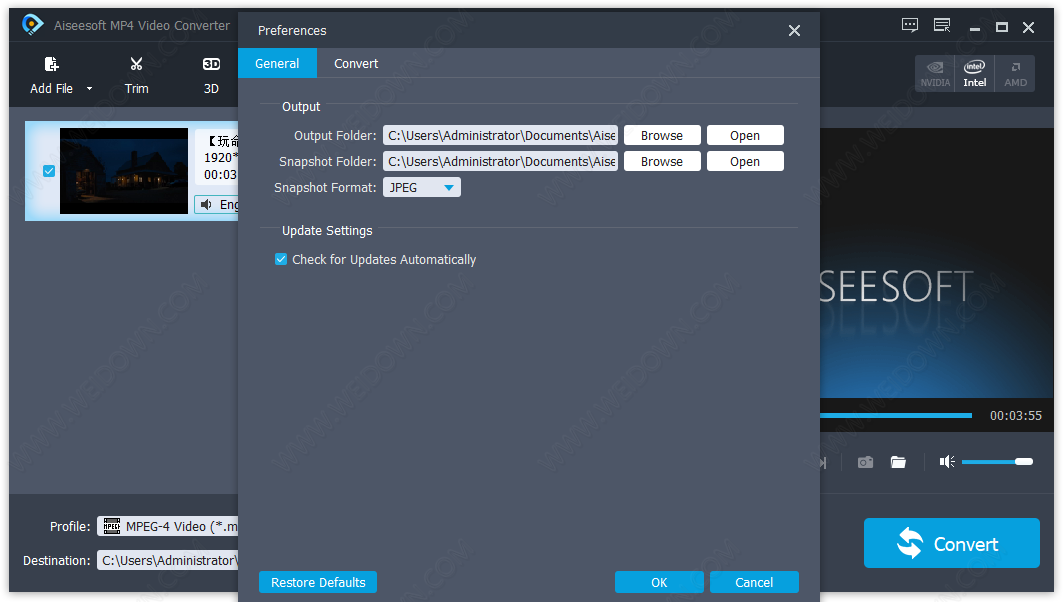Select the General tab in Preferences
This screenshot has width=1063, height=602.
(277, 64)
